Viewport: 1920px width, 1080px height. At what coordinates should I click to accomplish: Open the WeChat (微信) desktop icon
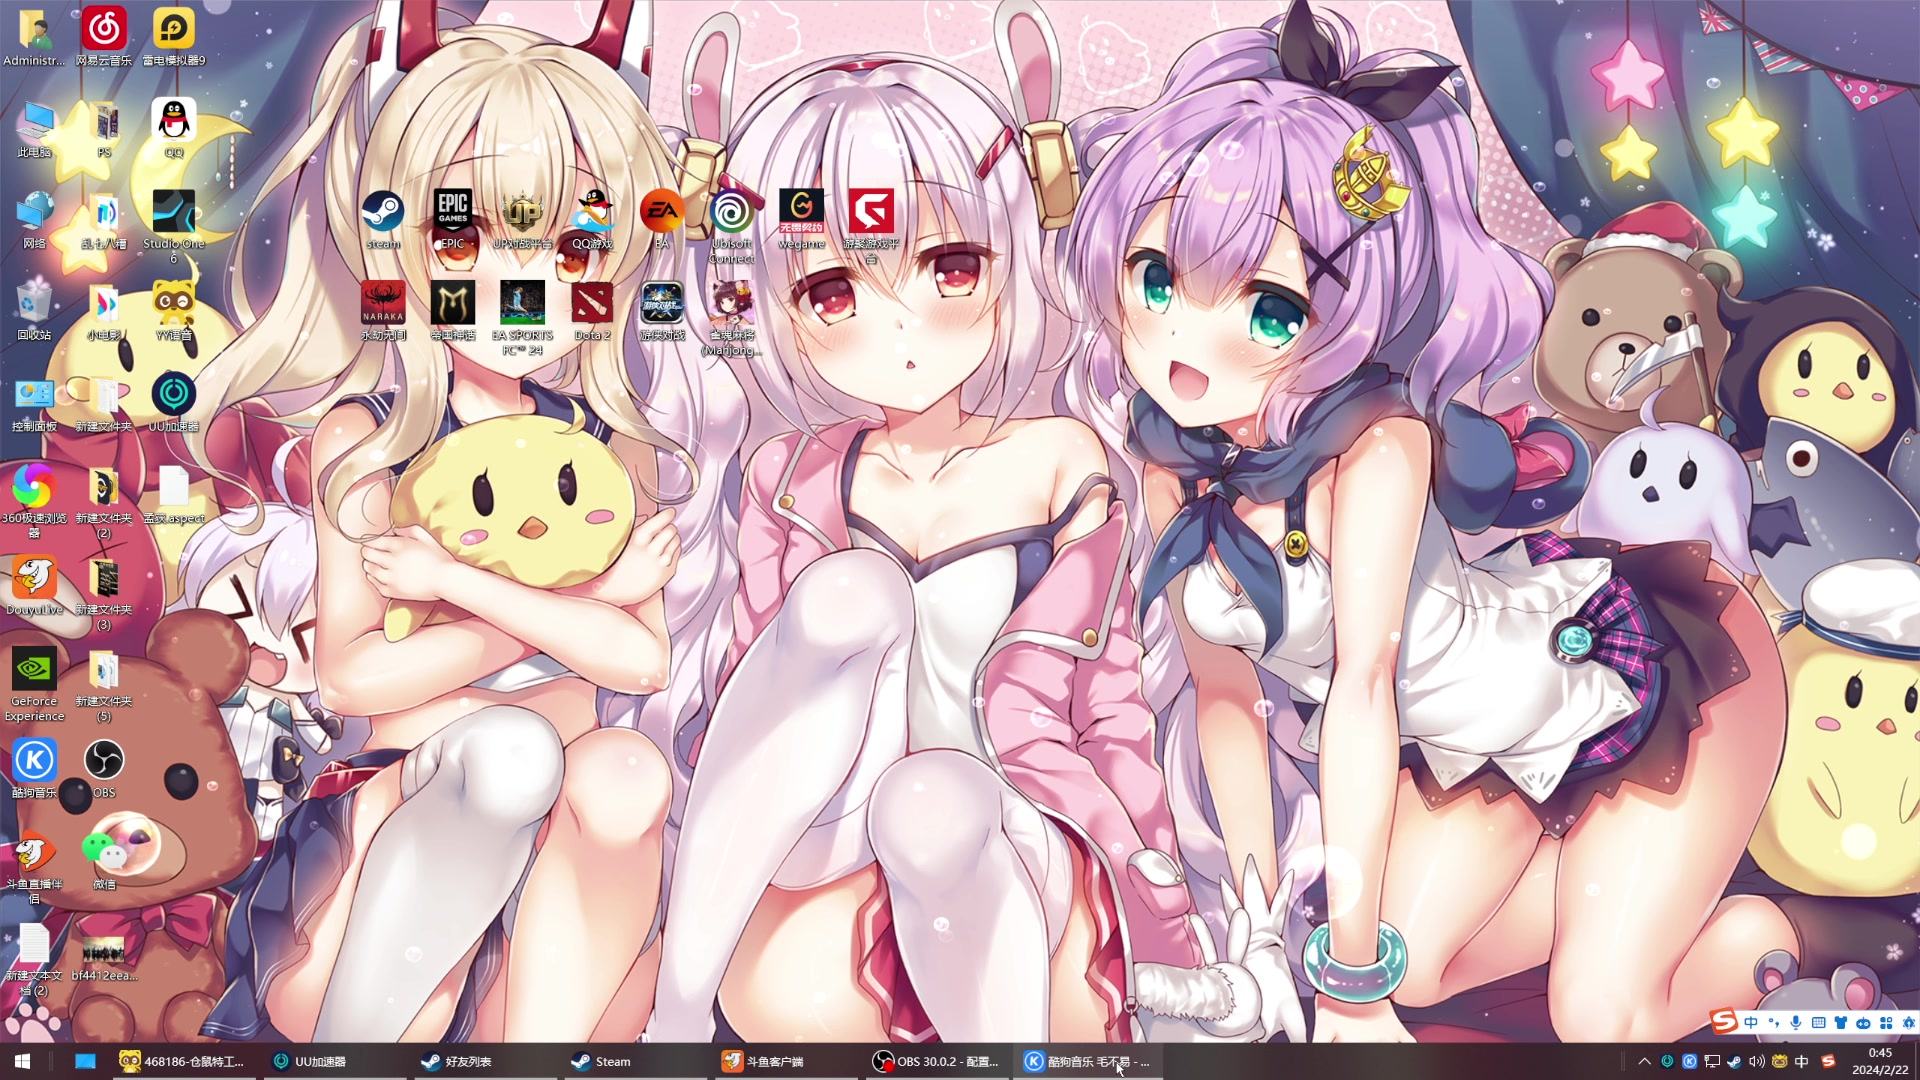click(104, 851)
